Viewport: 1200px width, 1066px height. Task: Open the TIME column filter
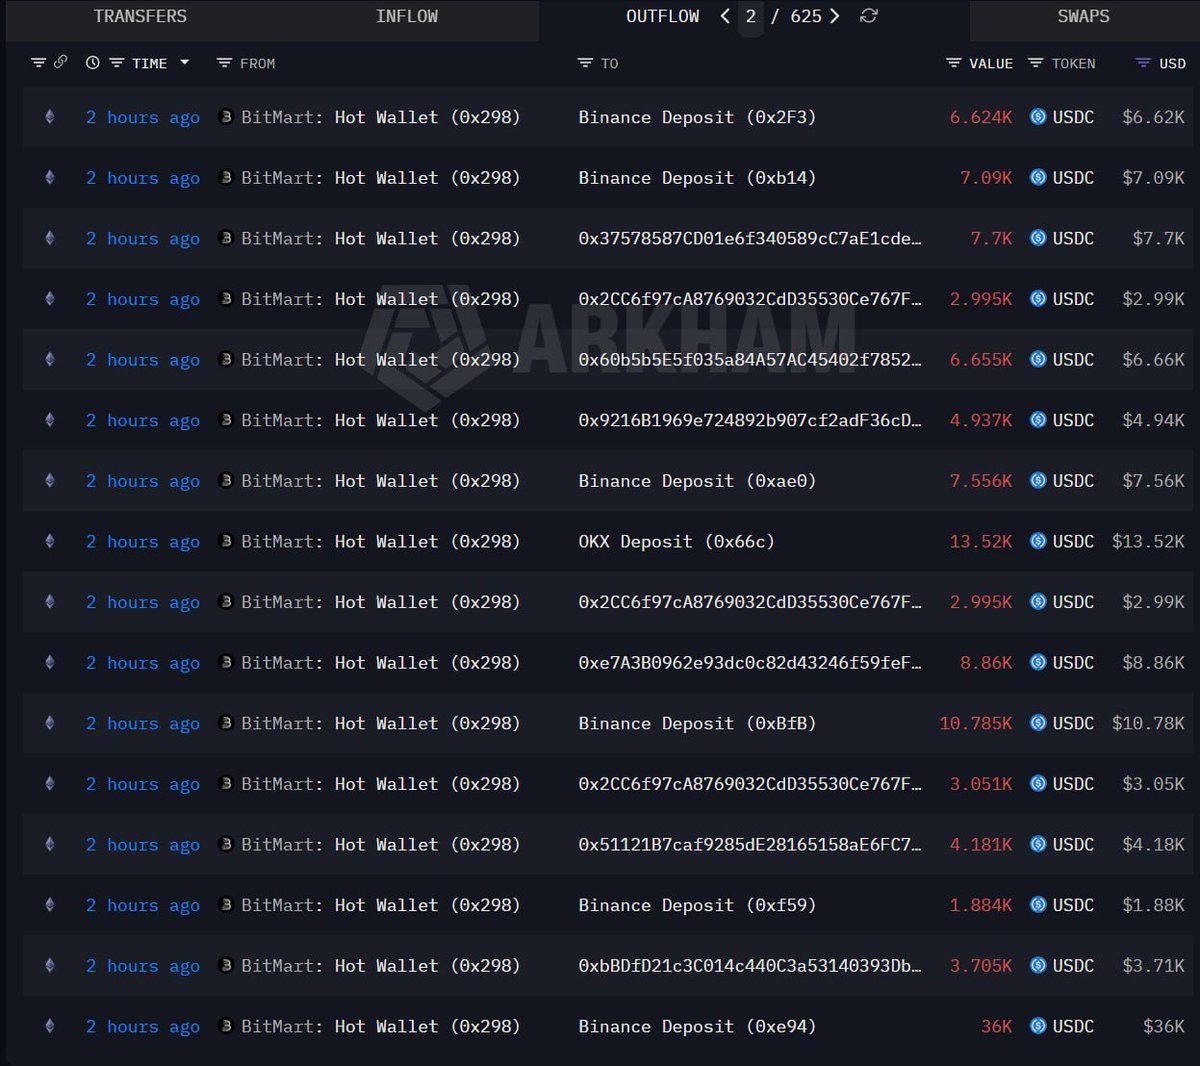click(116, 63)
